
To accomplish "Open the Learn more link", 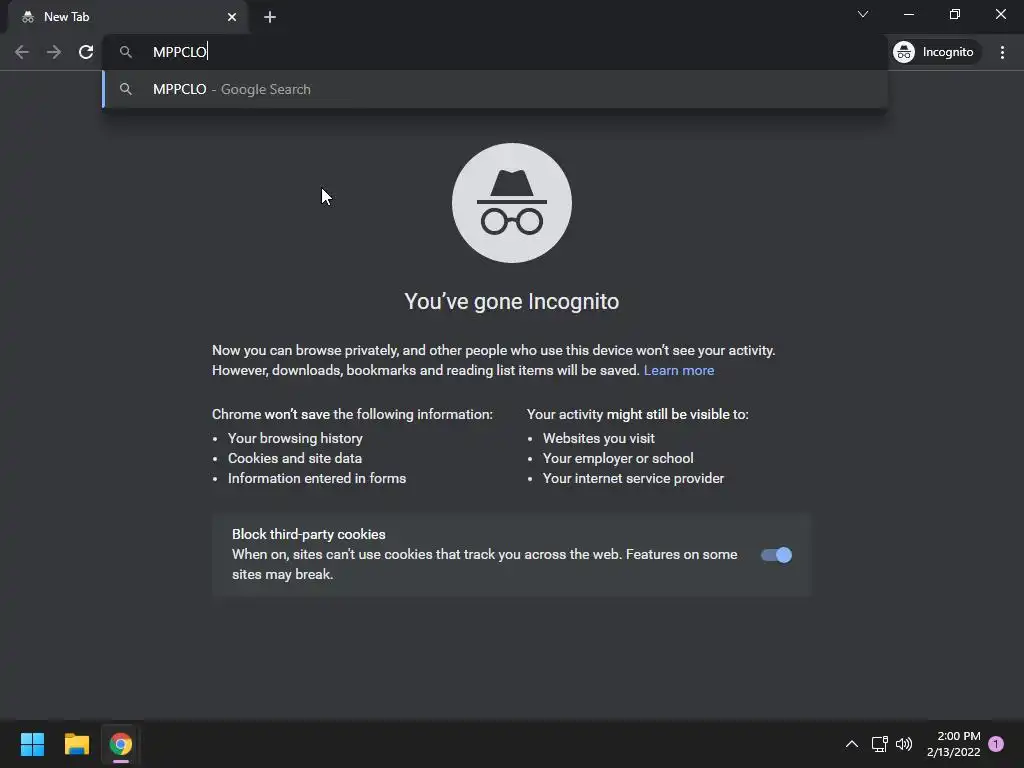I will [x=679, y=370].
